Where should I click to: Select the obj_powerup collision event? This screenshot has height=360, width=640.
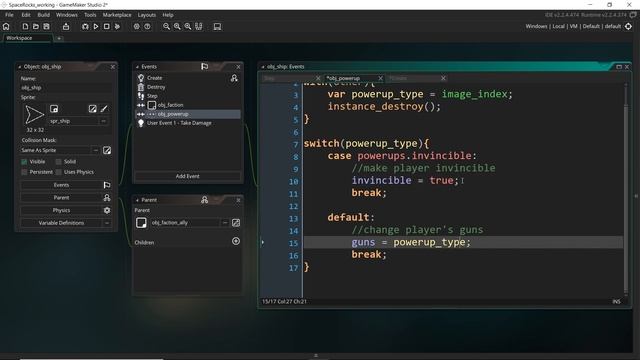(x=188, y=114)
